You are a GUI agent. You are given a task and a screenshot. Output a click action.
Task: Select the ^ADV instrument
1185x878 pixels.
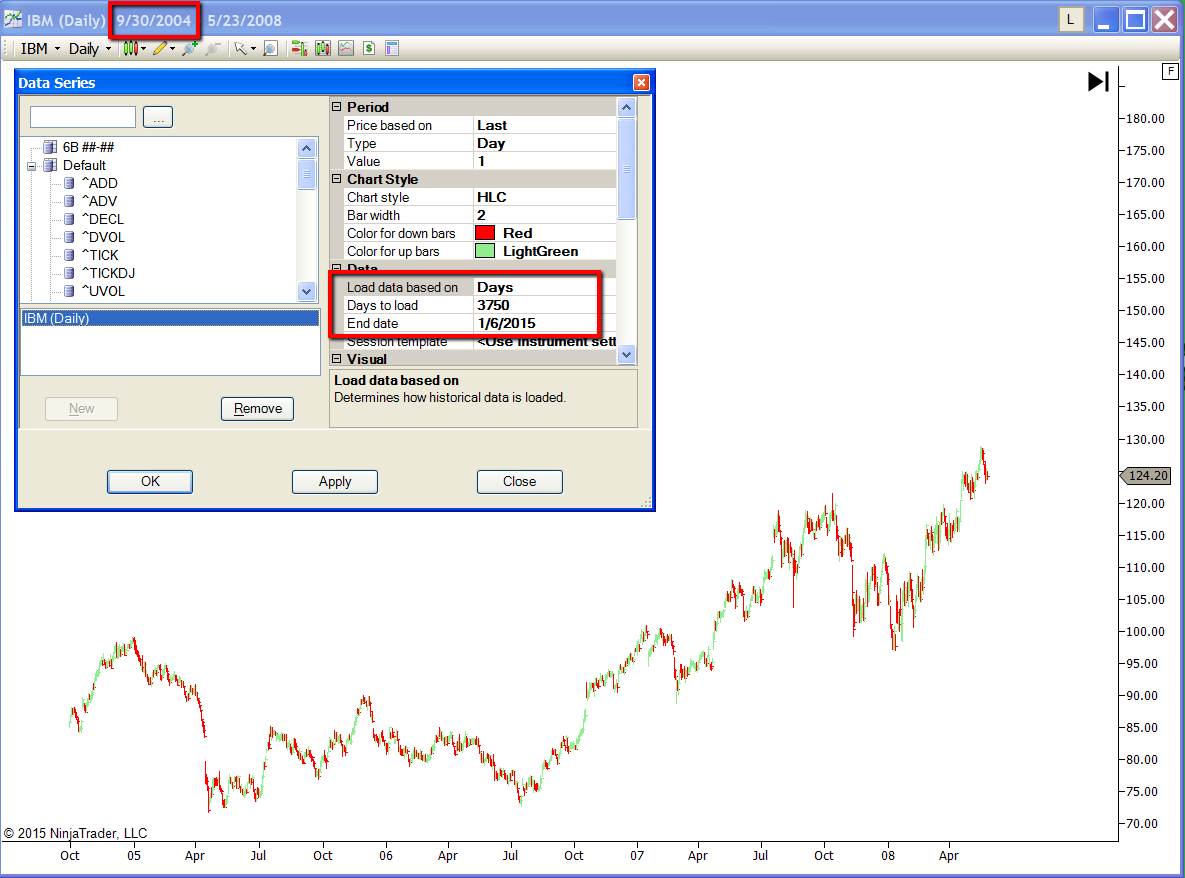click(100, 202)
